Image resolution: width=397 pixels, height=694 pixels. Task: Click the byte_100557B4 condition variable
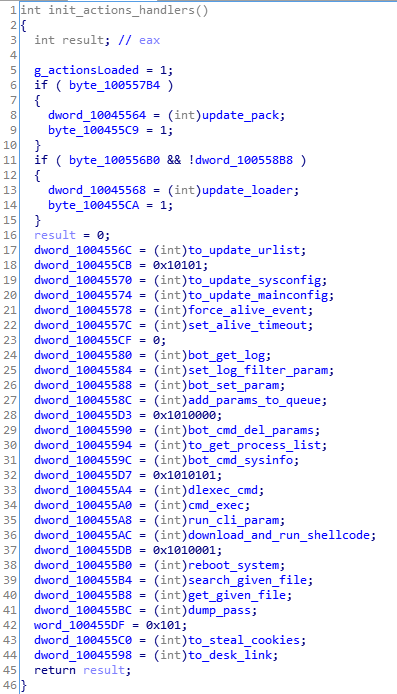[114, 85]
